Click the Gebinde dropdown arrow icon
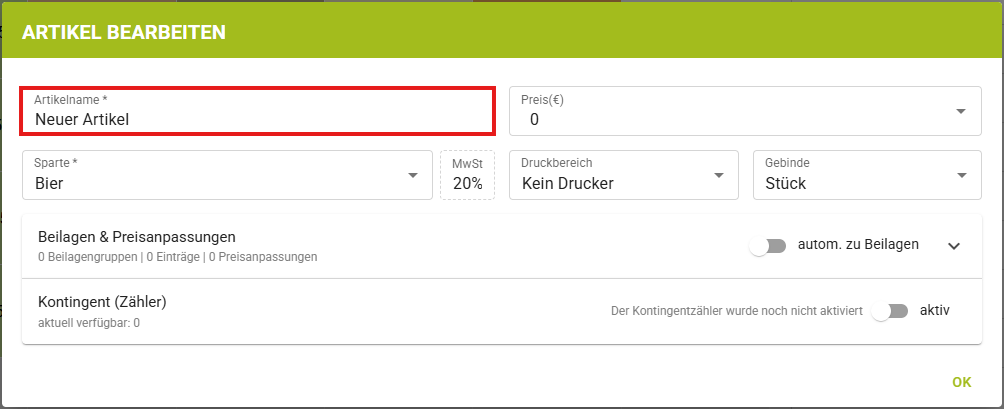The height and width of the screenshot is (409, 1004). click(961, 176)
